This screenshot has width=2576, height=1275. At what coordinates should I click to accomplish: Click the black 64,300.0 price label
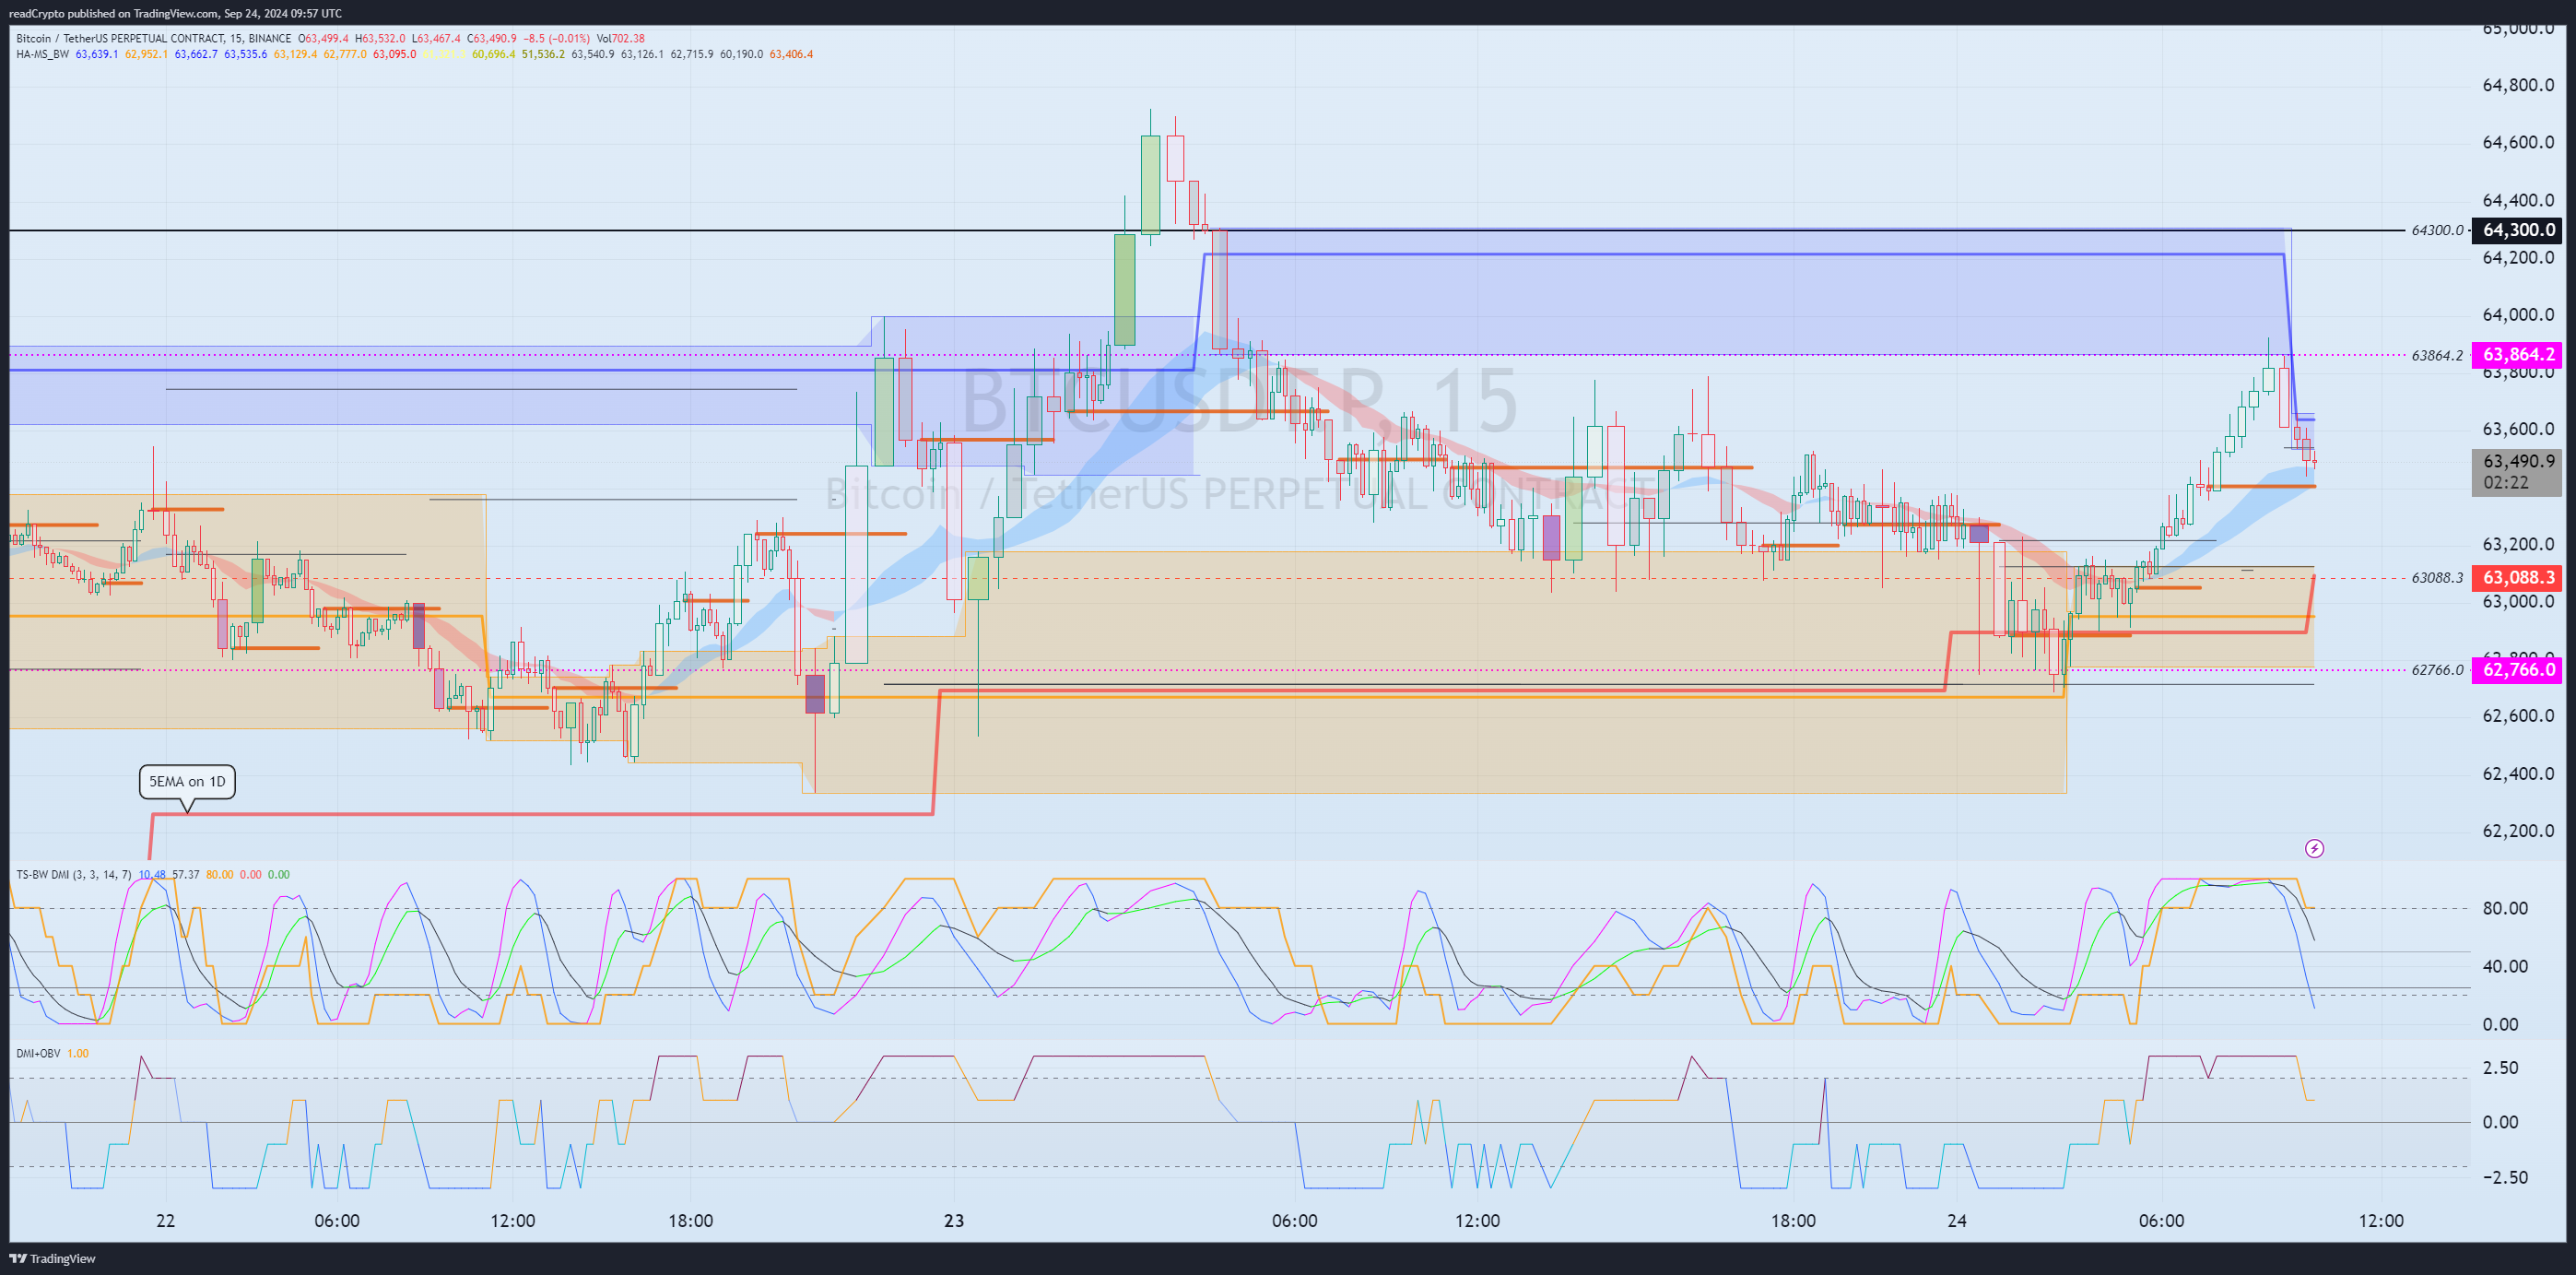pyautogui.click(x=2518, y=230)
